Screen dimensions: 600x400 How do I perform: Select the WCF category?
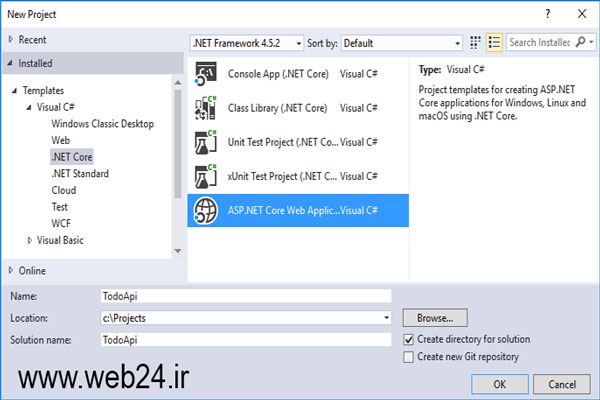pyautogui.click(x=61, y=223)
